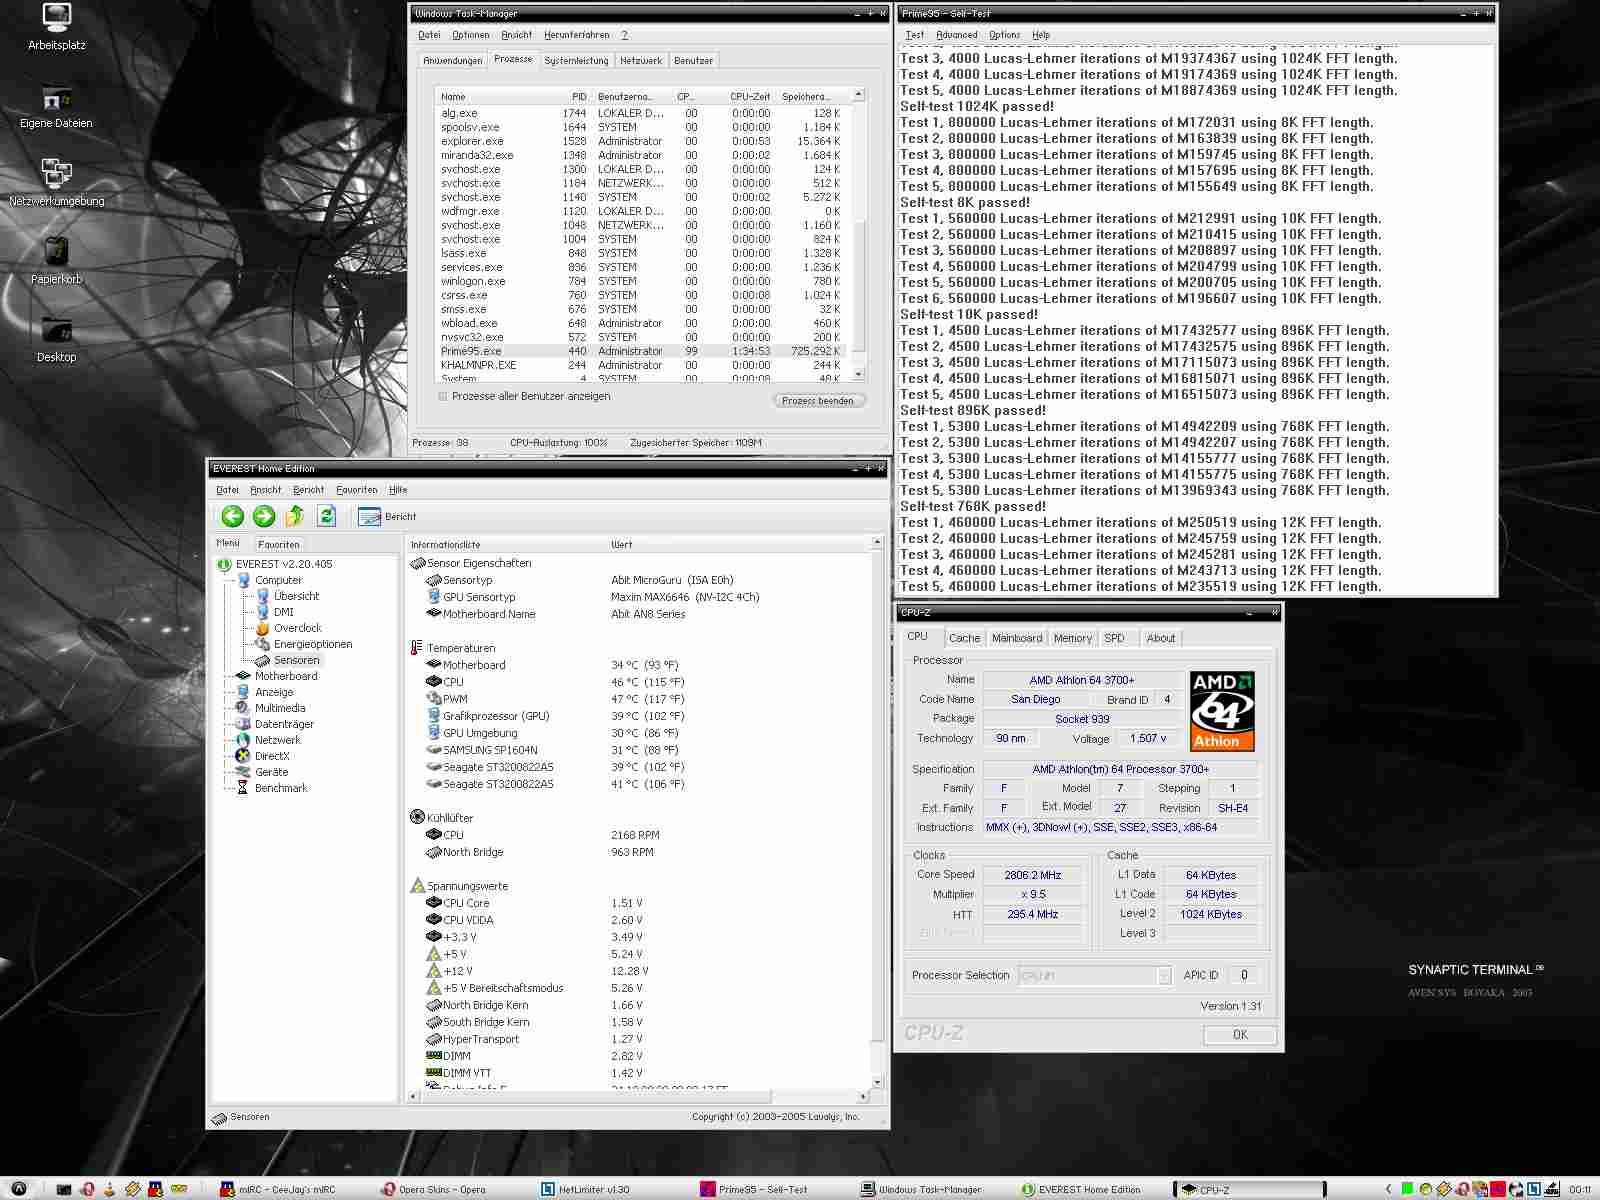Click the Refresh icon in EVEREST toolbar
This screenshot has height=1200, width=1600.
pyautogui.click(x=326, y=516)
